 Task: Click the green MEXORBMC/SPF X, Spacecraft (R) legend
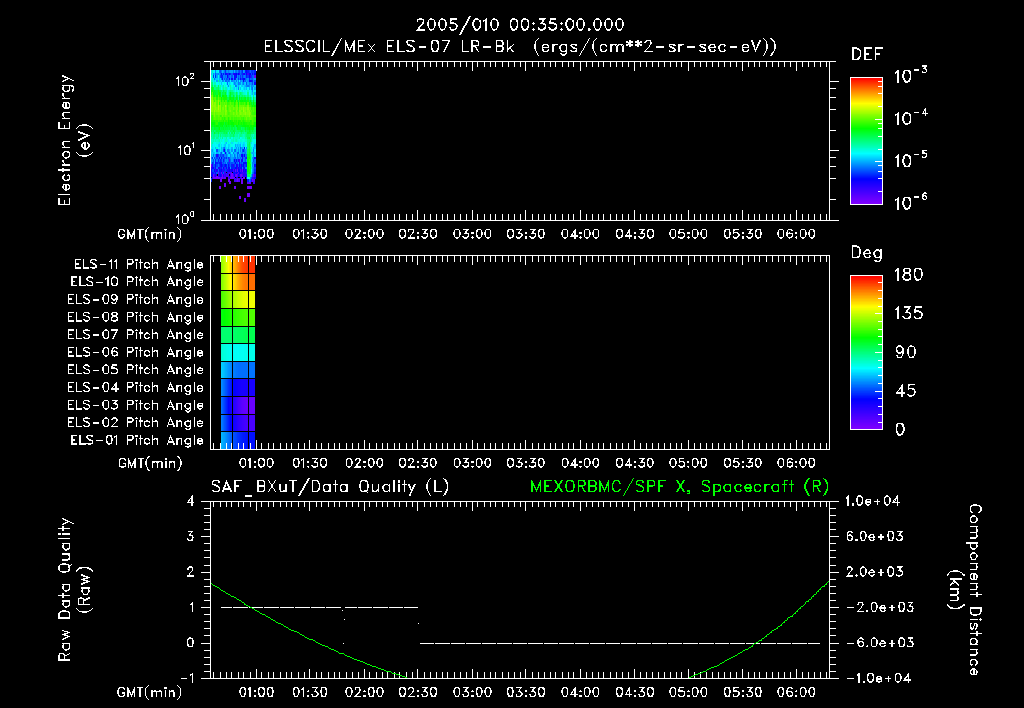(679, 487)
